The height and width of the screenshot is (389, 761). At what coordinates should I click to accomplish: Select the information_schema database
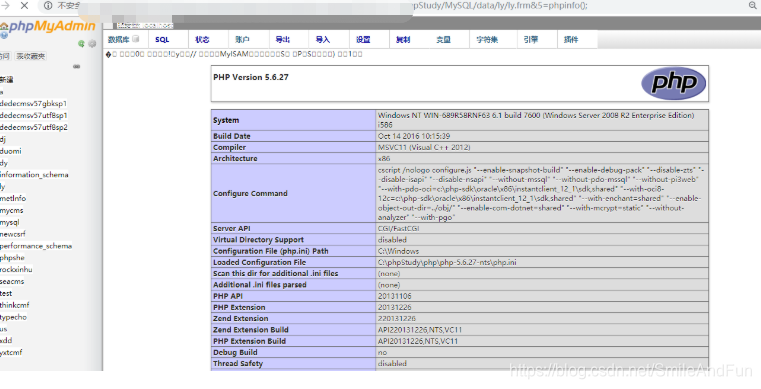[34, 175]
